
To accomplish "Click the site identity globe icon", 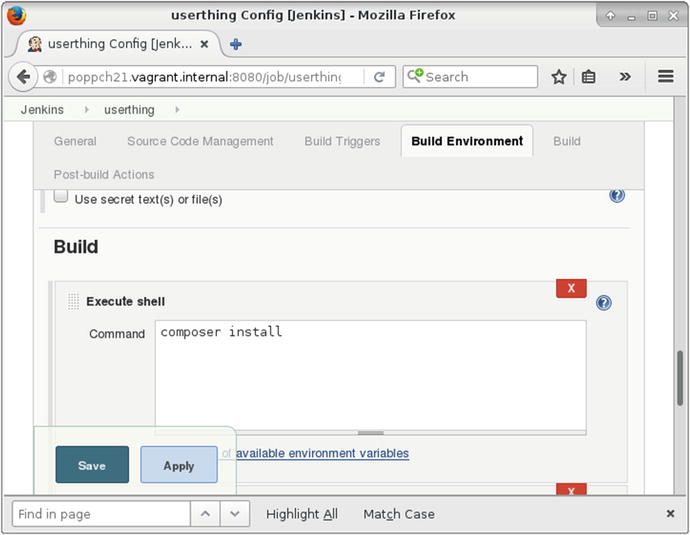I will click(50, 77).
